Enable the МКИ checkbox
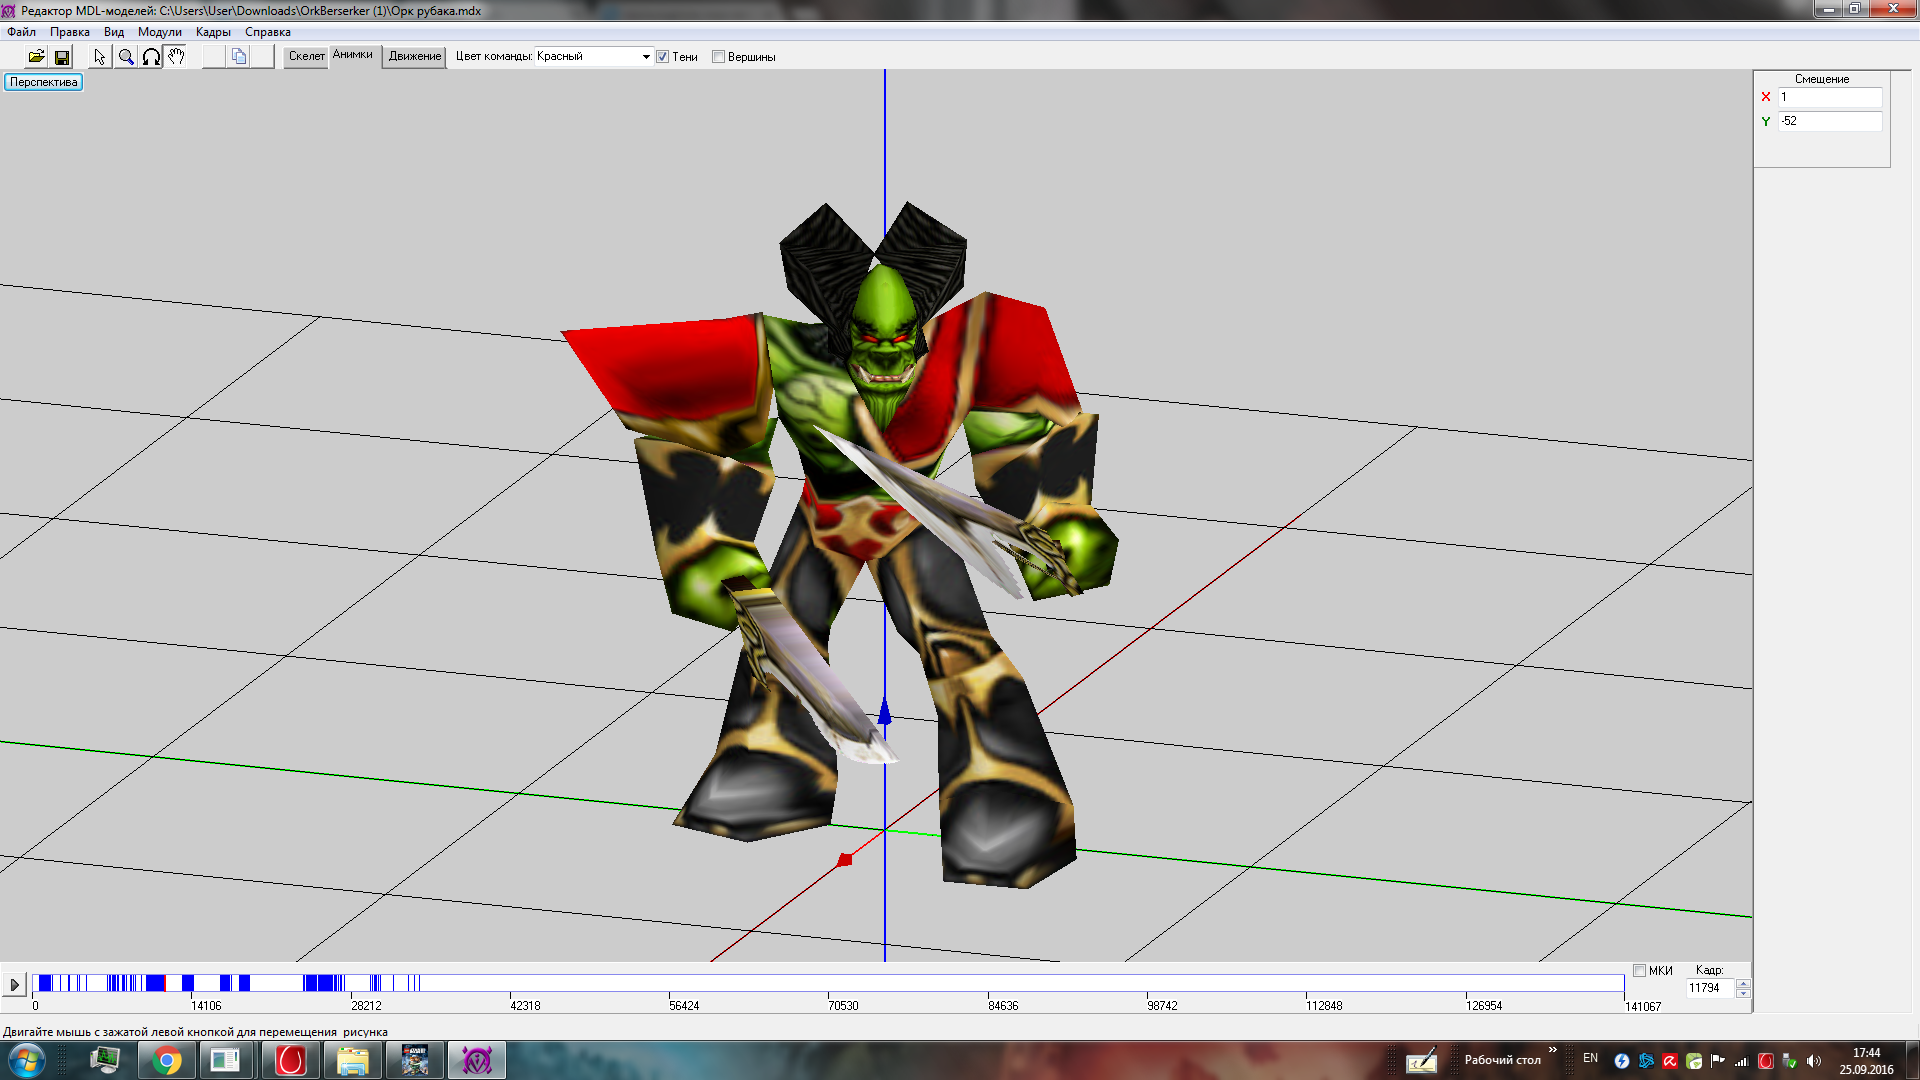The image size is (1920, 1080). coord(1639,970)
